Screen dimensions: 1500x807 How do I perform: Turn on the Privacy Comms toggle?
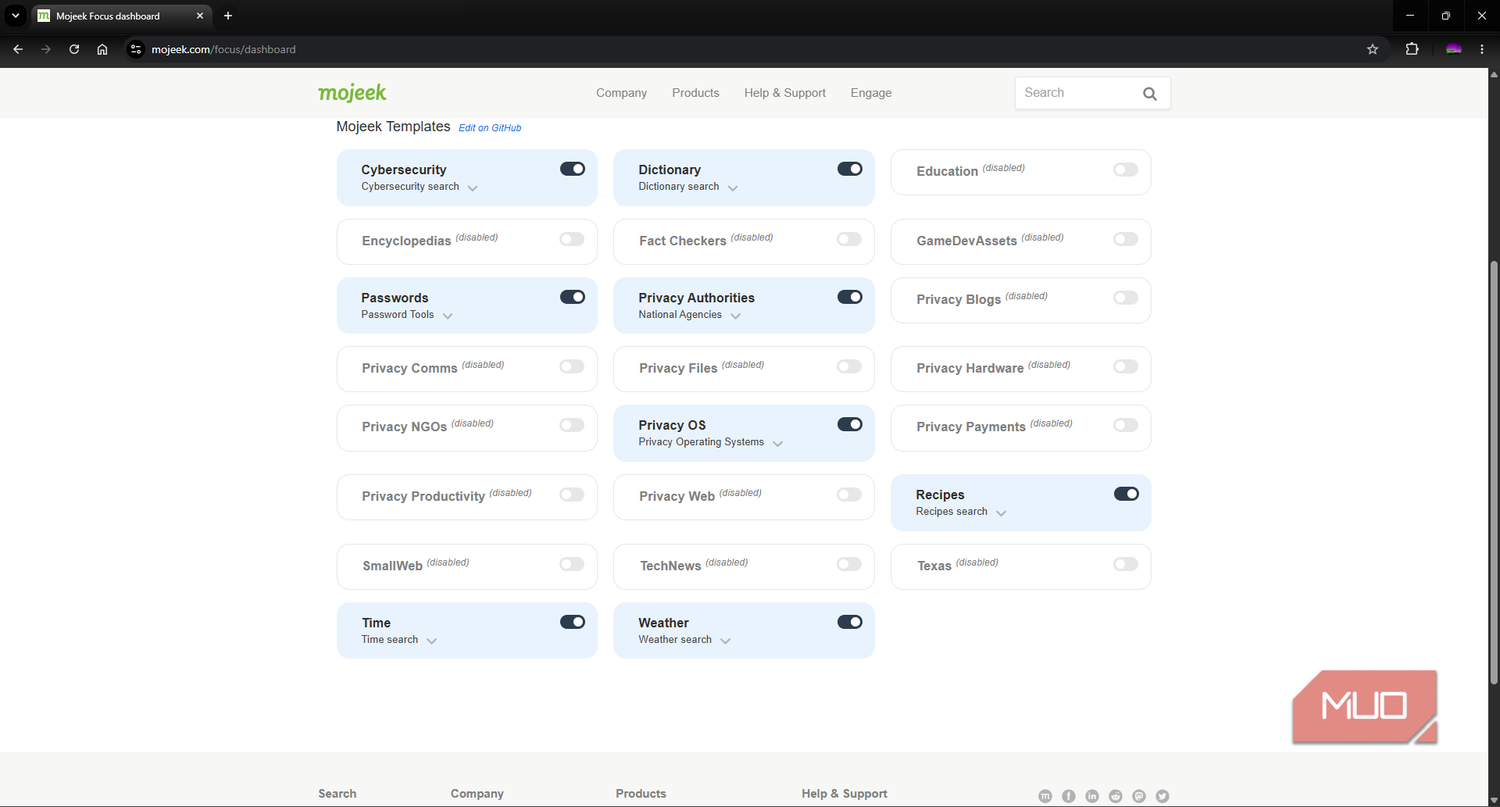click(x=572, y=367)
